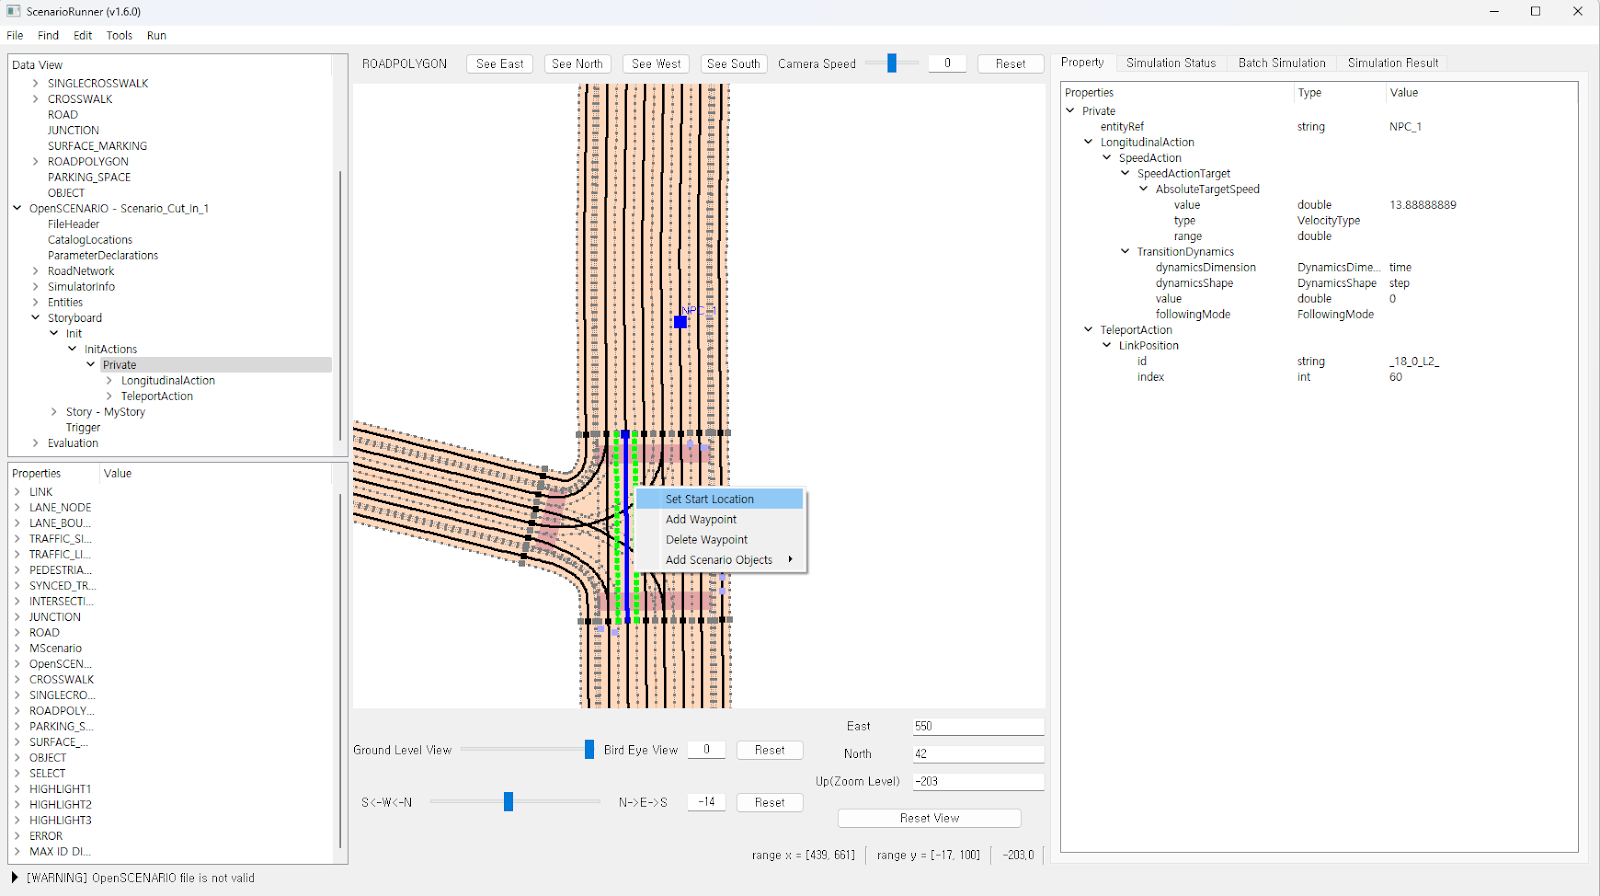
Task: Switch to the Simulation Status tab
Action: click(x=1170, y=63)
